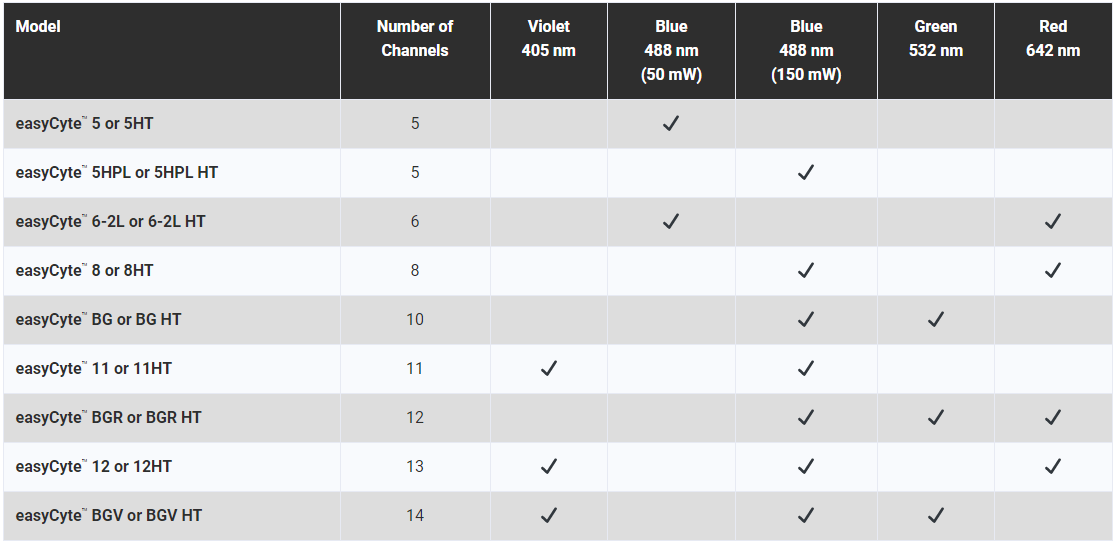This screenshot has height=546, width=1118.
Task: Click the easyCyte BGR Green 532 nm checkmark
Action: tap(935, 417)
